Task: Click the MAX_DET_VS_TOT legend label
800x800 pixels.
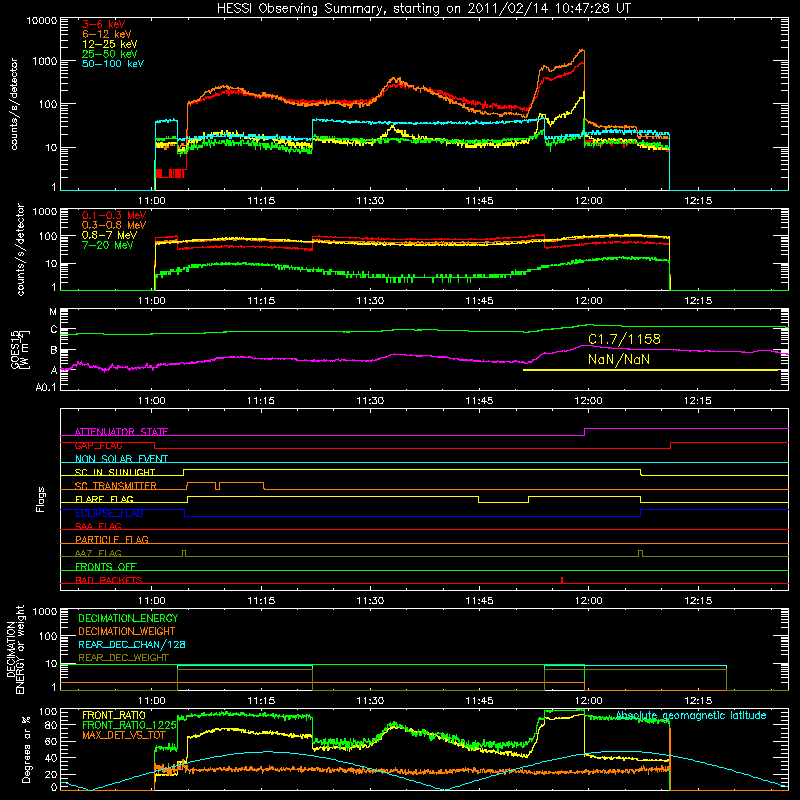Action: click(x=124, y=735)
